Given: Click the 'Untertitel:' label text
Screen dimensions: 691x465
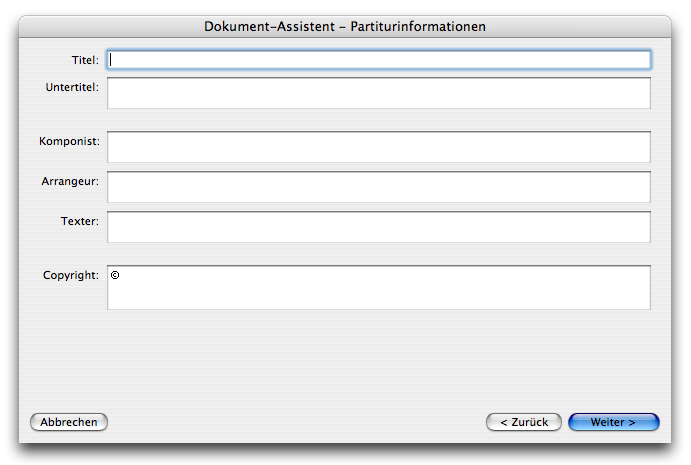Looking at the screenshot, I should pos(72,87).
